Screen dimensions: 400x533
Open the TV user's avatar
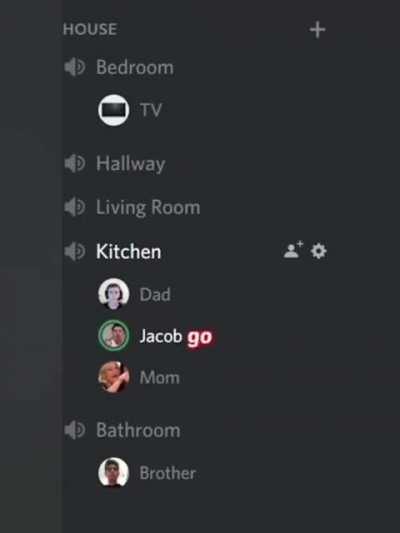[x=114, y=110]
